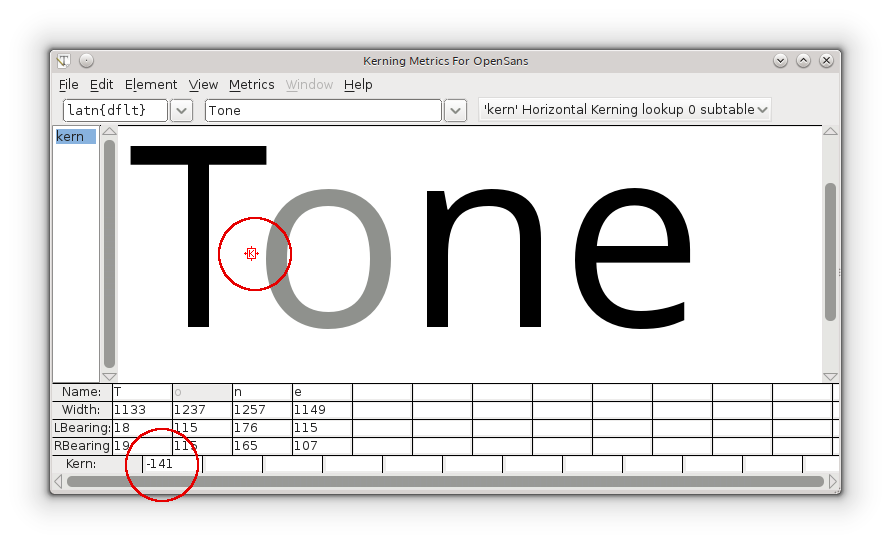Click the bottom horizontal scrollbar track

click(445, 482)
